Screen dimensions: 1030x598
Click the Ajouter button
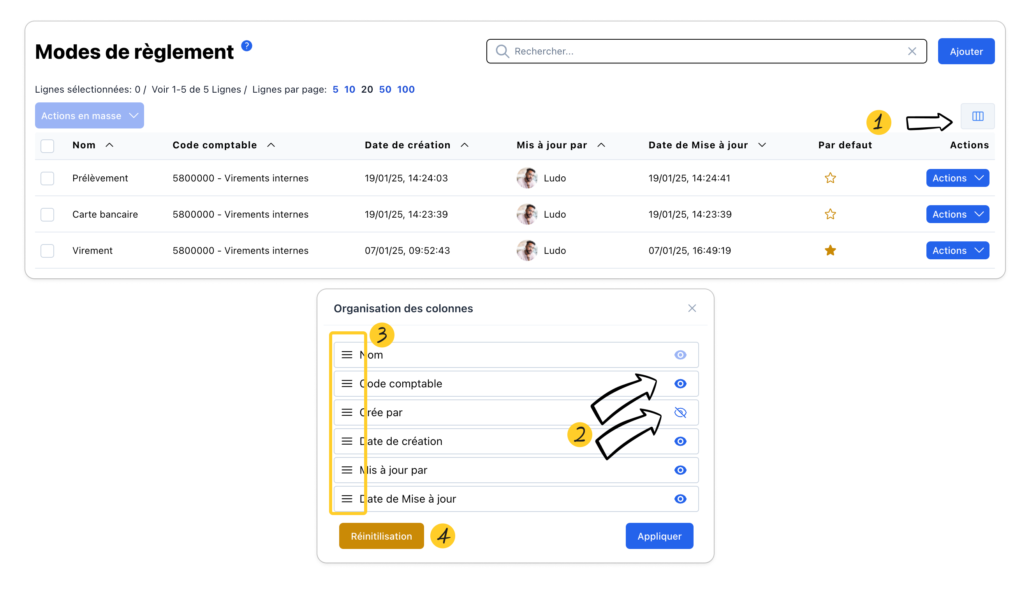(966, 51)
